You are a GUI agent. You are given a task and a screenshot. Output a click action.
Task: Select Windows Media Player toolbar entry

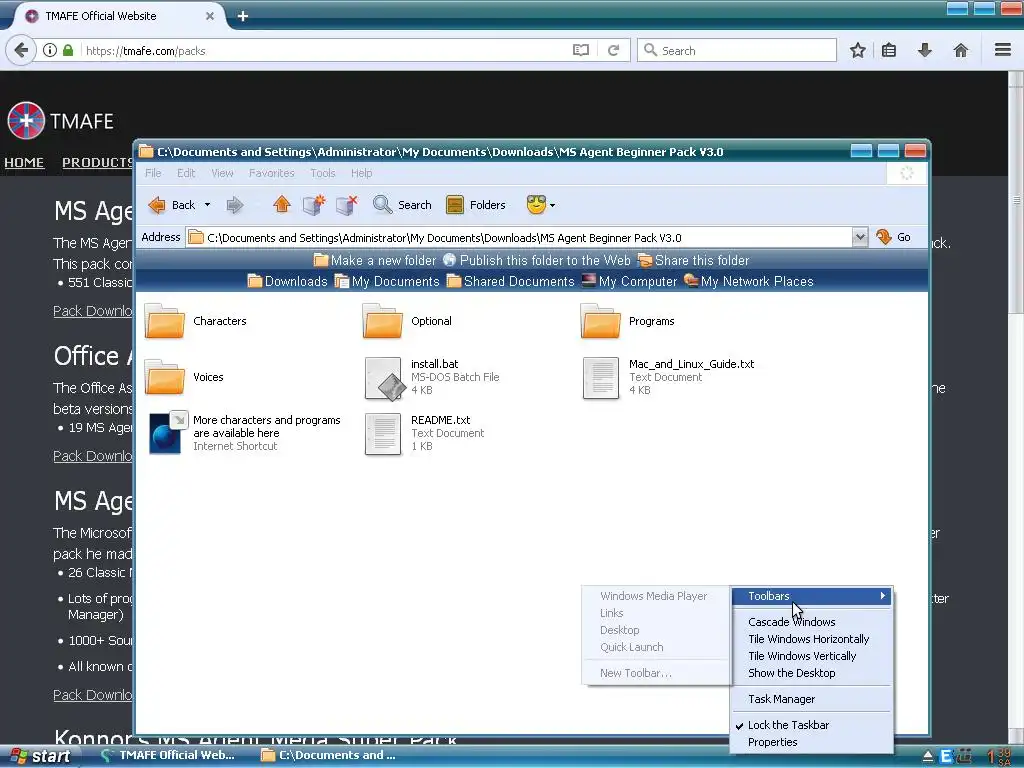(656, 596)
